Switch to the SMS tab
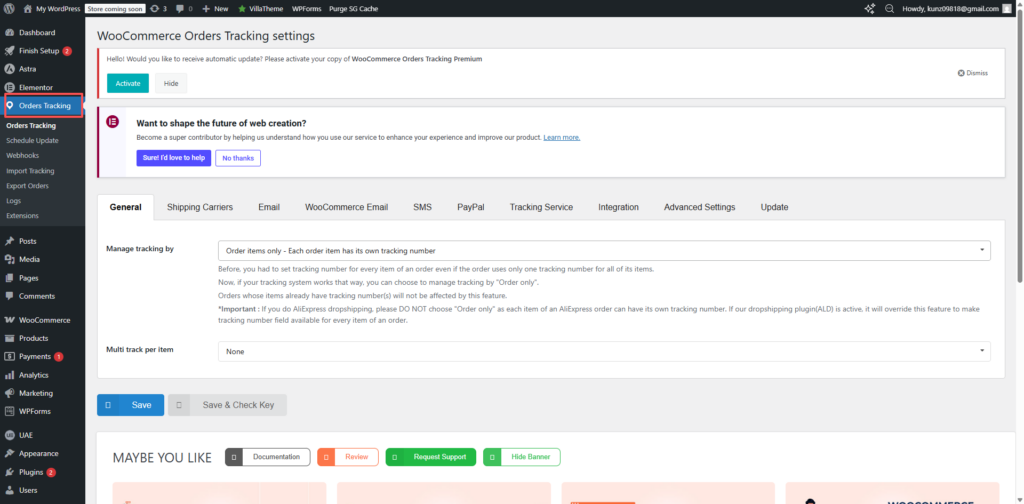The width and height of the screenshot is (1024, 504). coord(423,207)
